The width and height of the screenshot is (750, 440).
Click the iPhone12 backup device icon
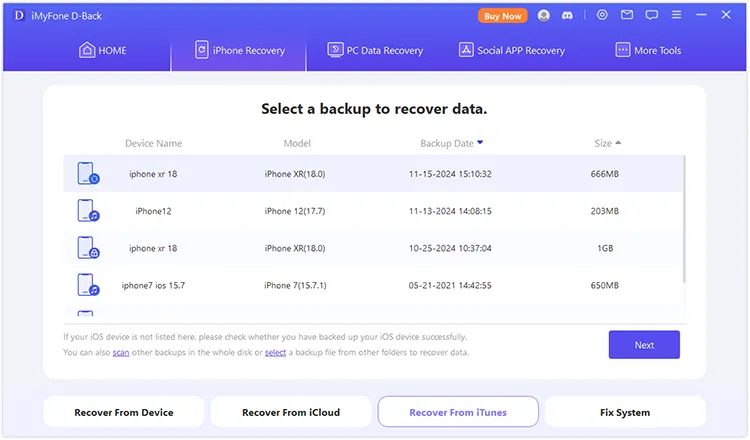[x=88, y=210]
